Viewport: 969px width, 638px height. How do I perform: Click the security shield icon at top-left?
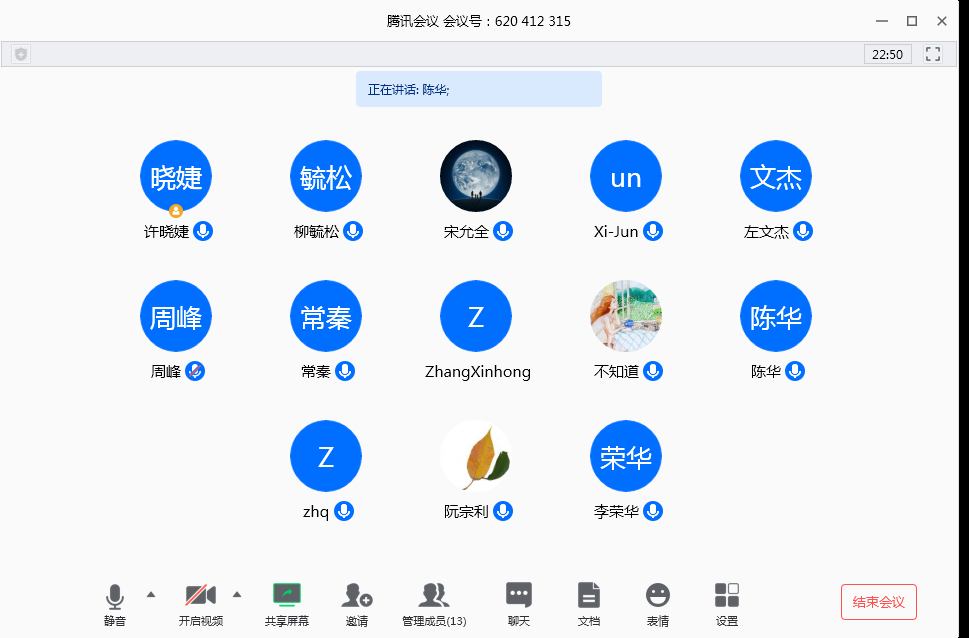click(x=21, y=55)
